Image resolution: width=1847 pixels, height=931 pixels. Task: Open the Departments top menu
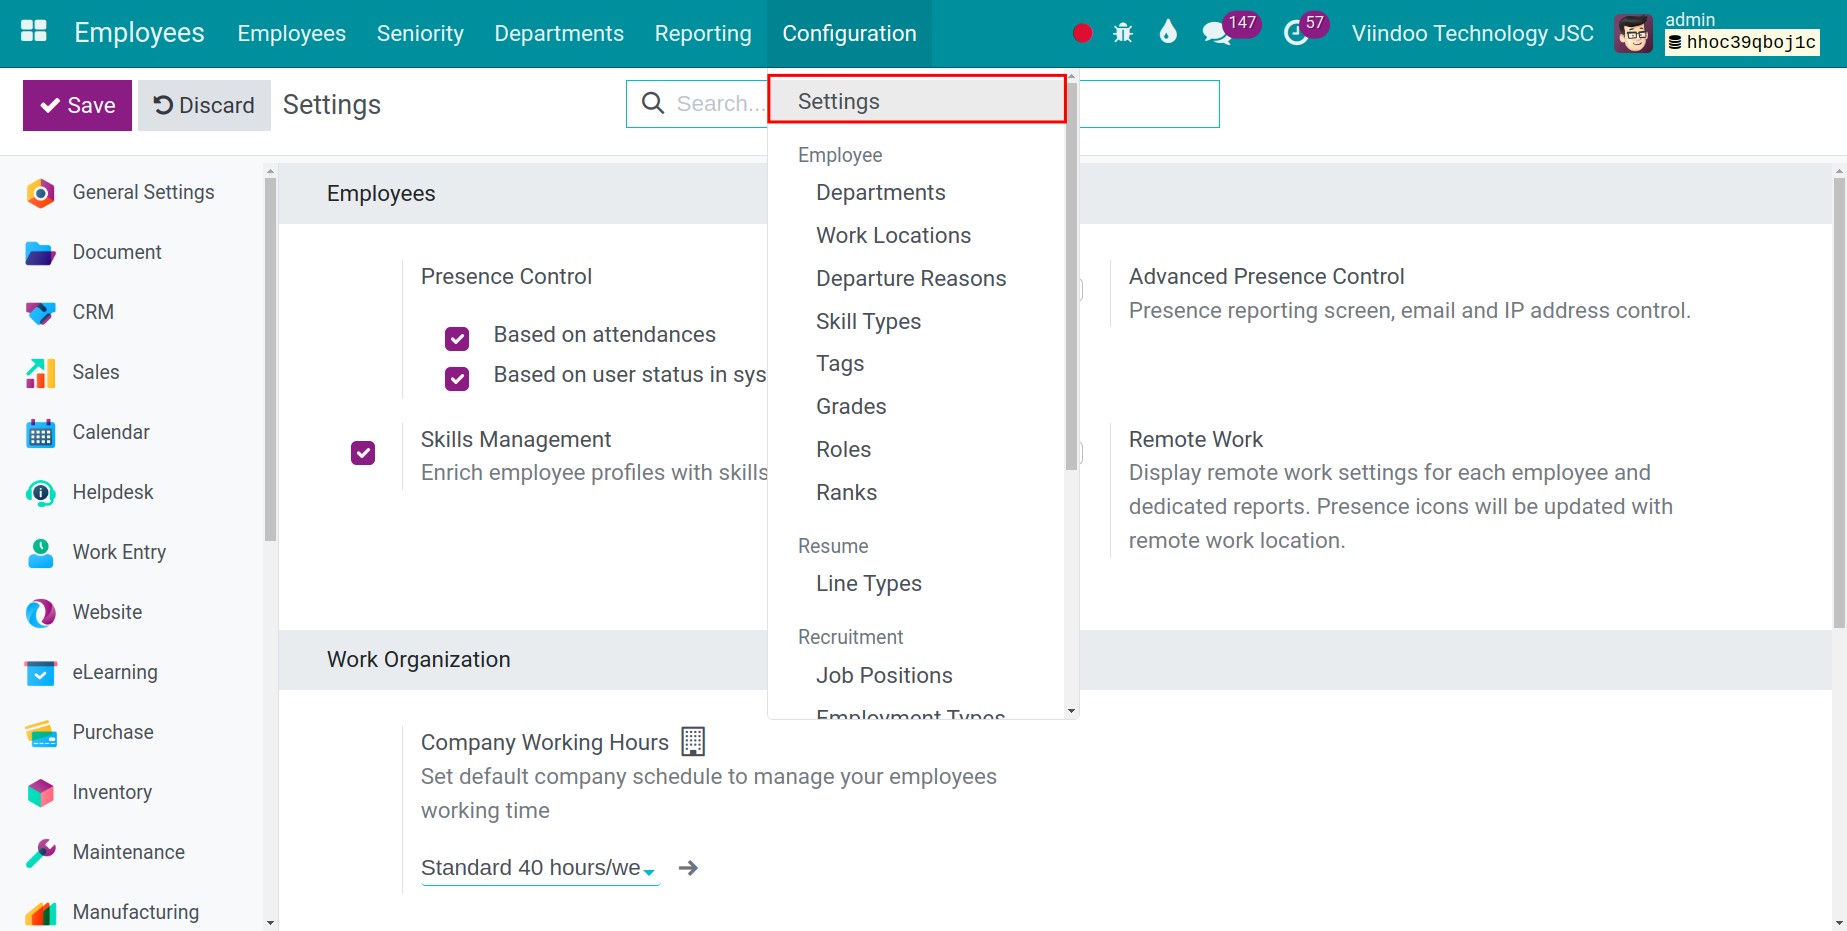click(559, 33)
